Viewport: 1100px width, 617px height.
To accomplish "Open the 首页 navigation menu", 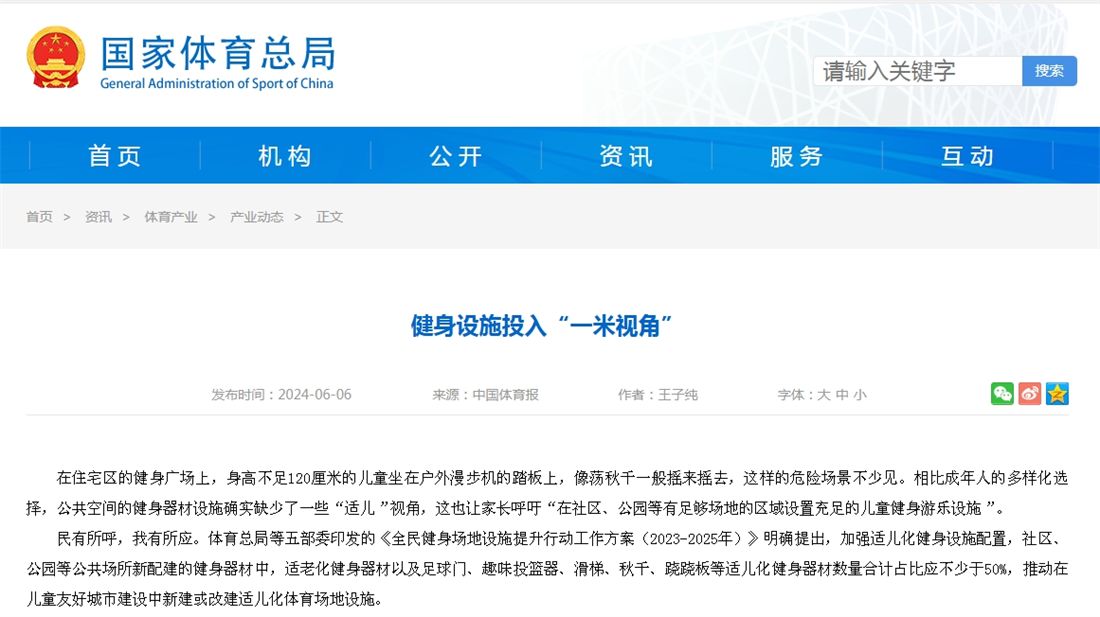I will [115, 155].
